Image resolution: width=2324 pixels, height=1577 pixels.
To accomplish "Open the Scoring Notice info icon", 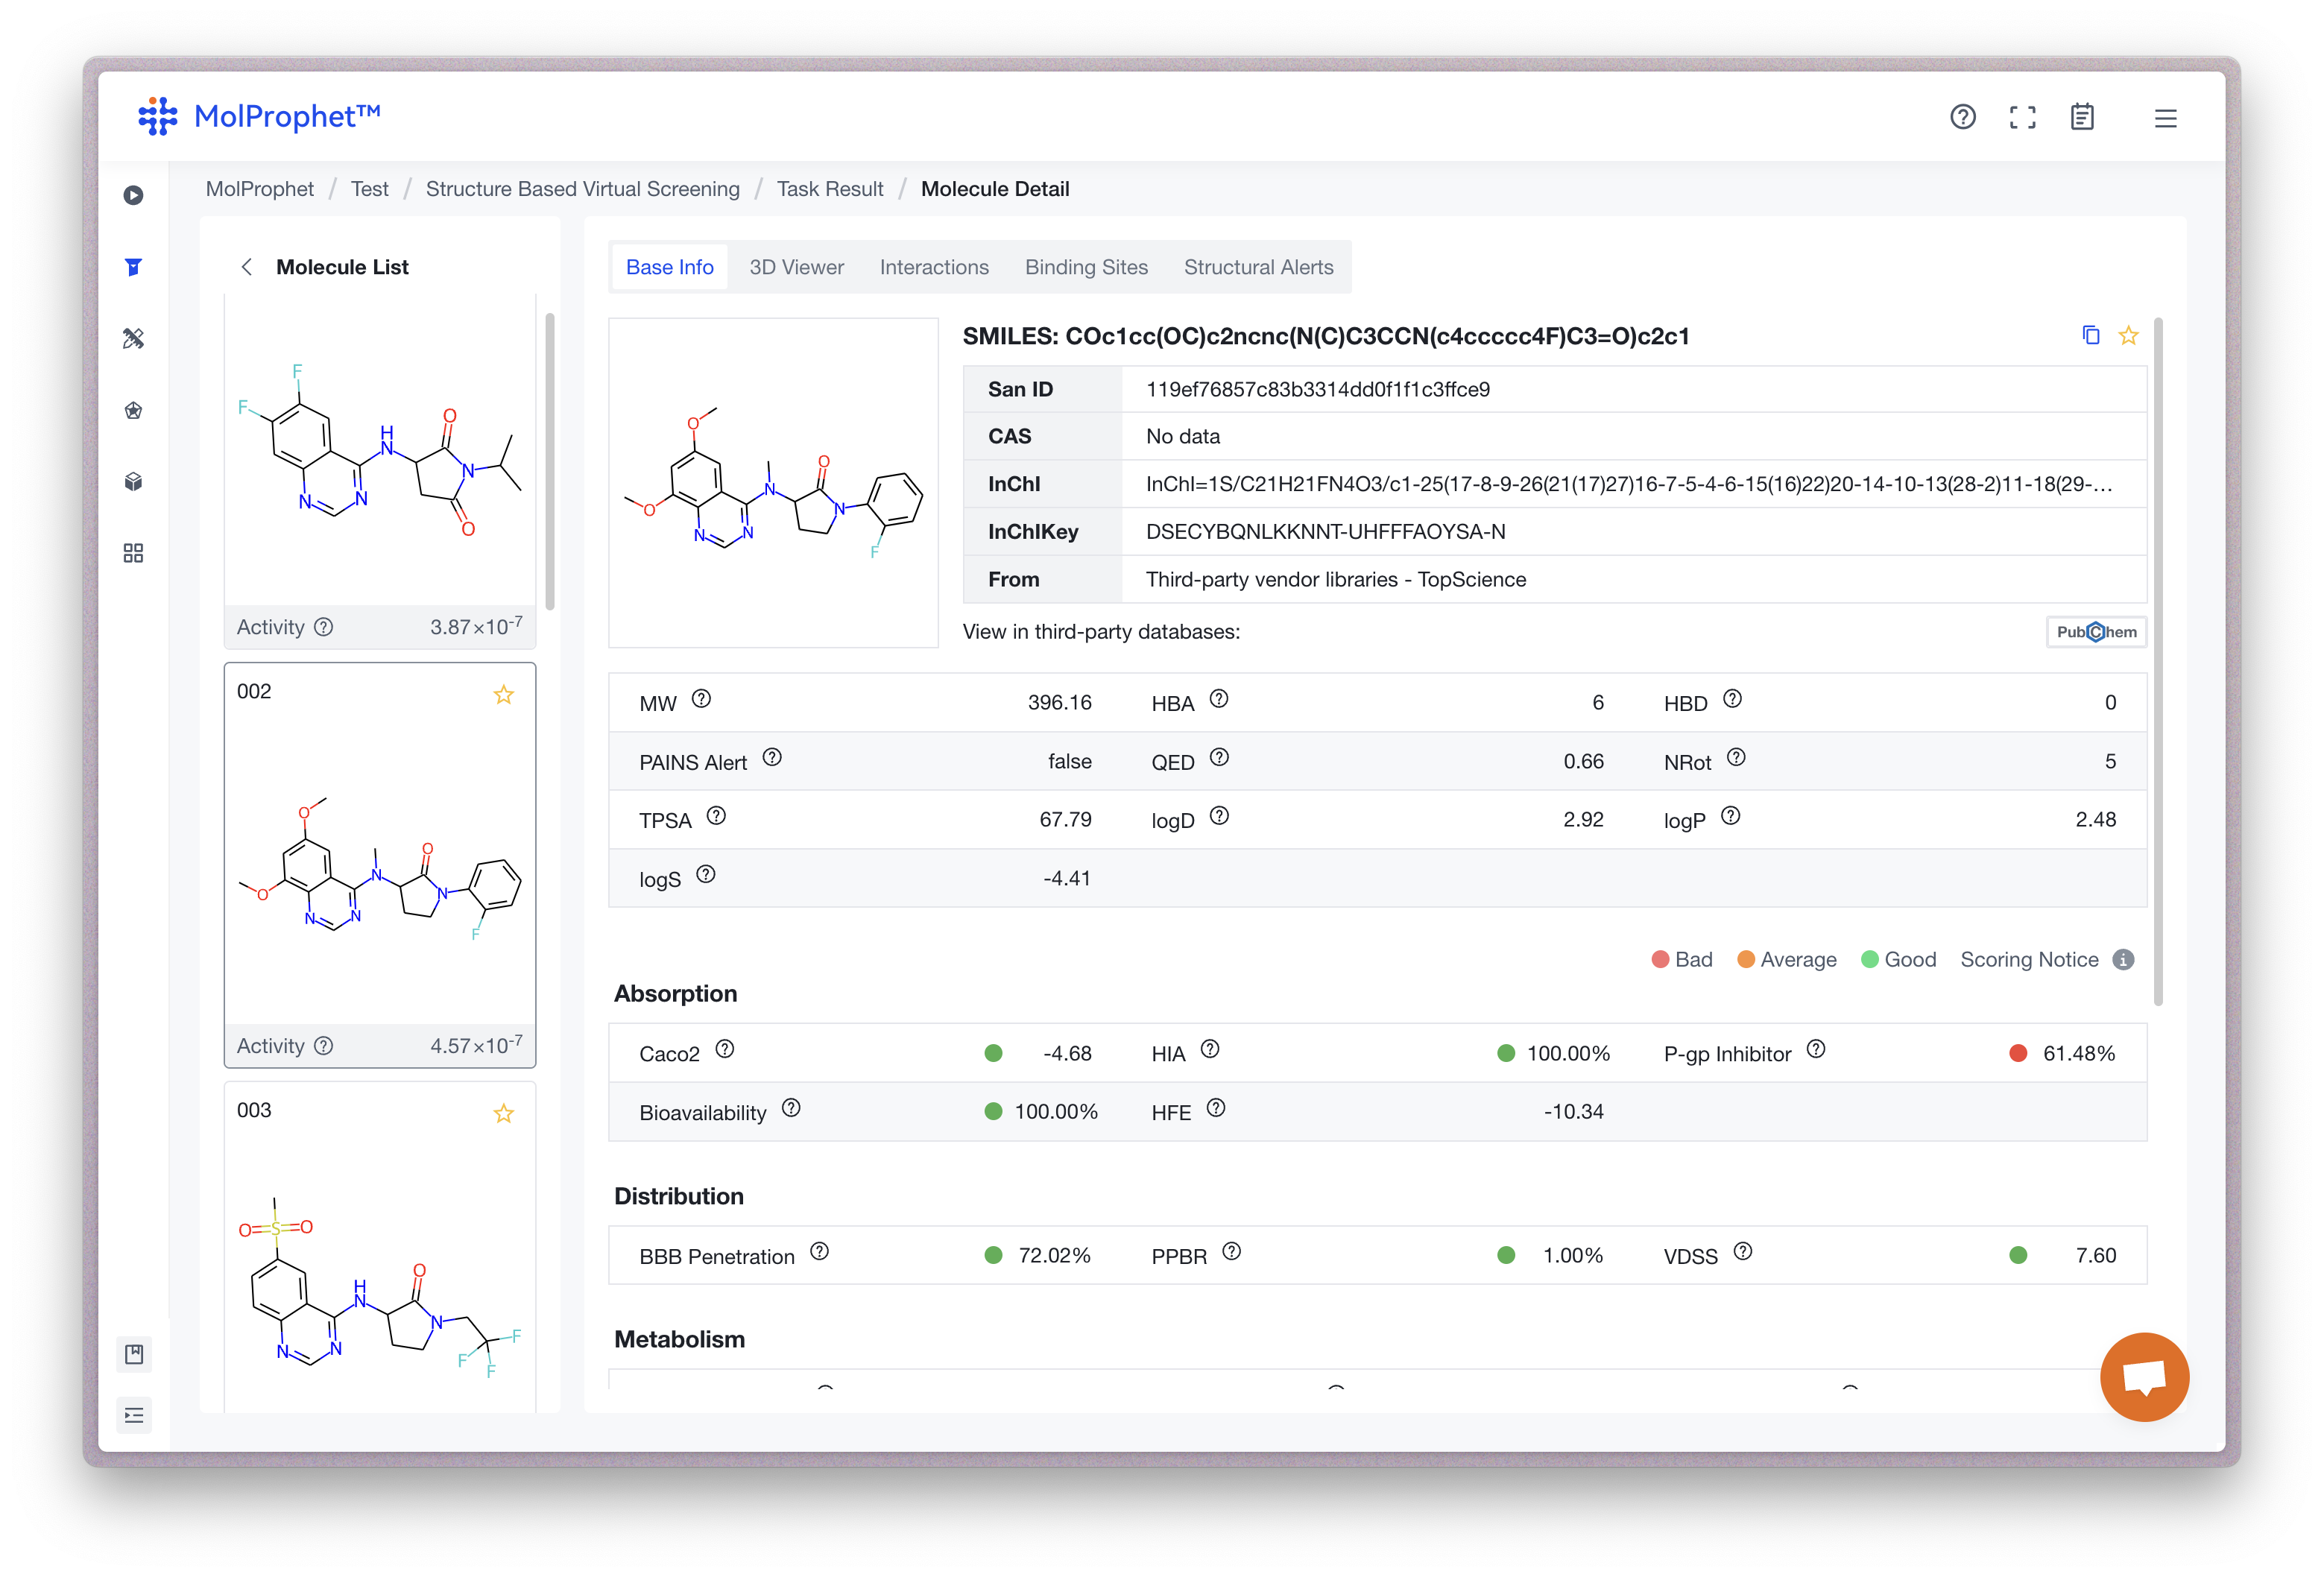I will pyautogui.click(x=2124, y=960).
